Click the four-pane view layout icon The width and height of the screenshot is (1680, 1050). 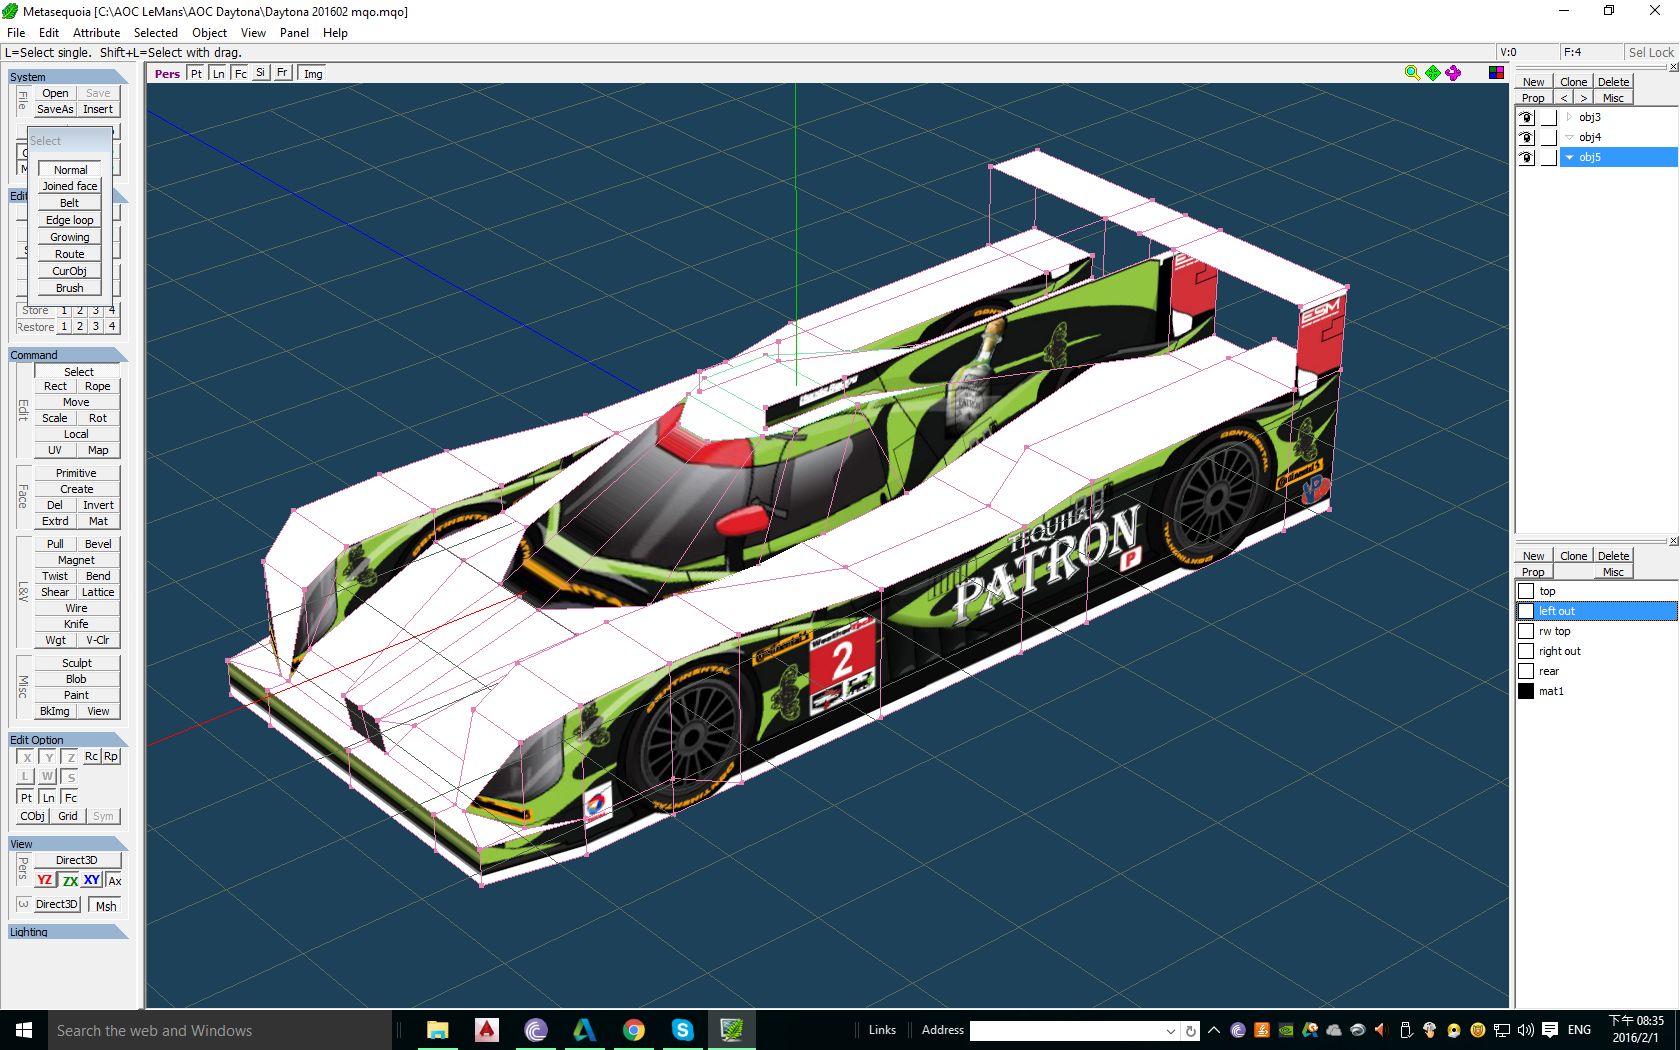1496,73
